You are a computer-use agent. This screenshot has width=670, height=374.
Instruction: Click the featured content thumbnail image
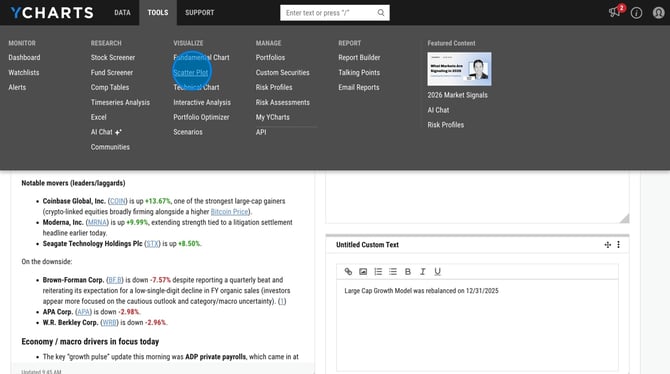(459, 69)
